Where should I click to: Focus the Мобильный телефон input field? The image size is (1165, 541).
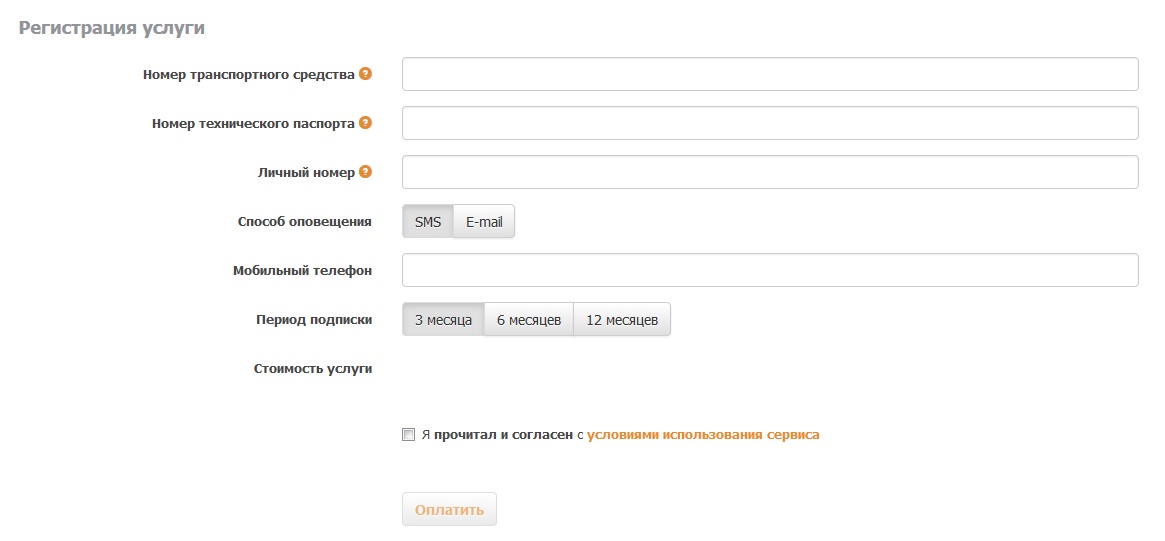(x=770, y=270)
